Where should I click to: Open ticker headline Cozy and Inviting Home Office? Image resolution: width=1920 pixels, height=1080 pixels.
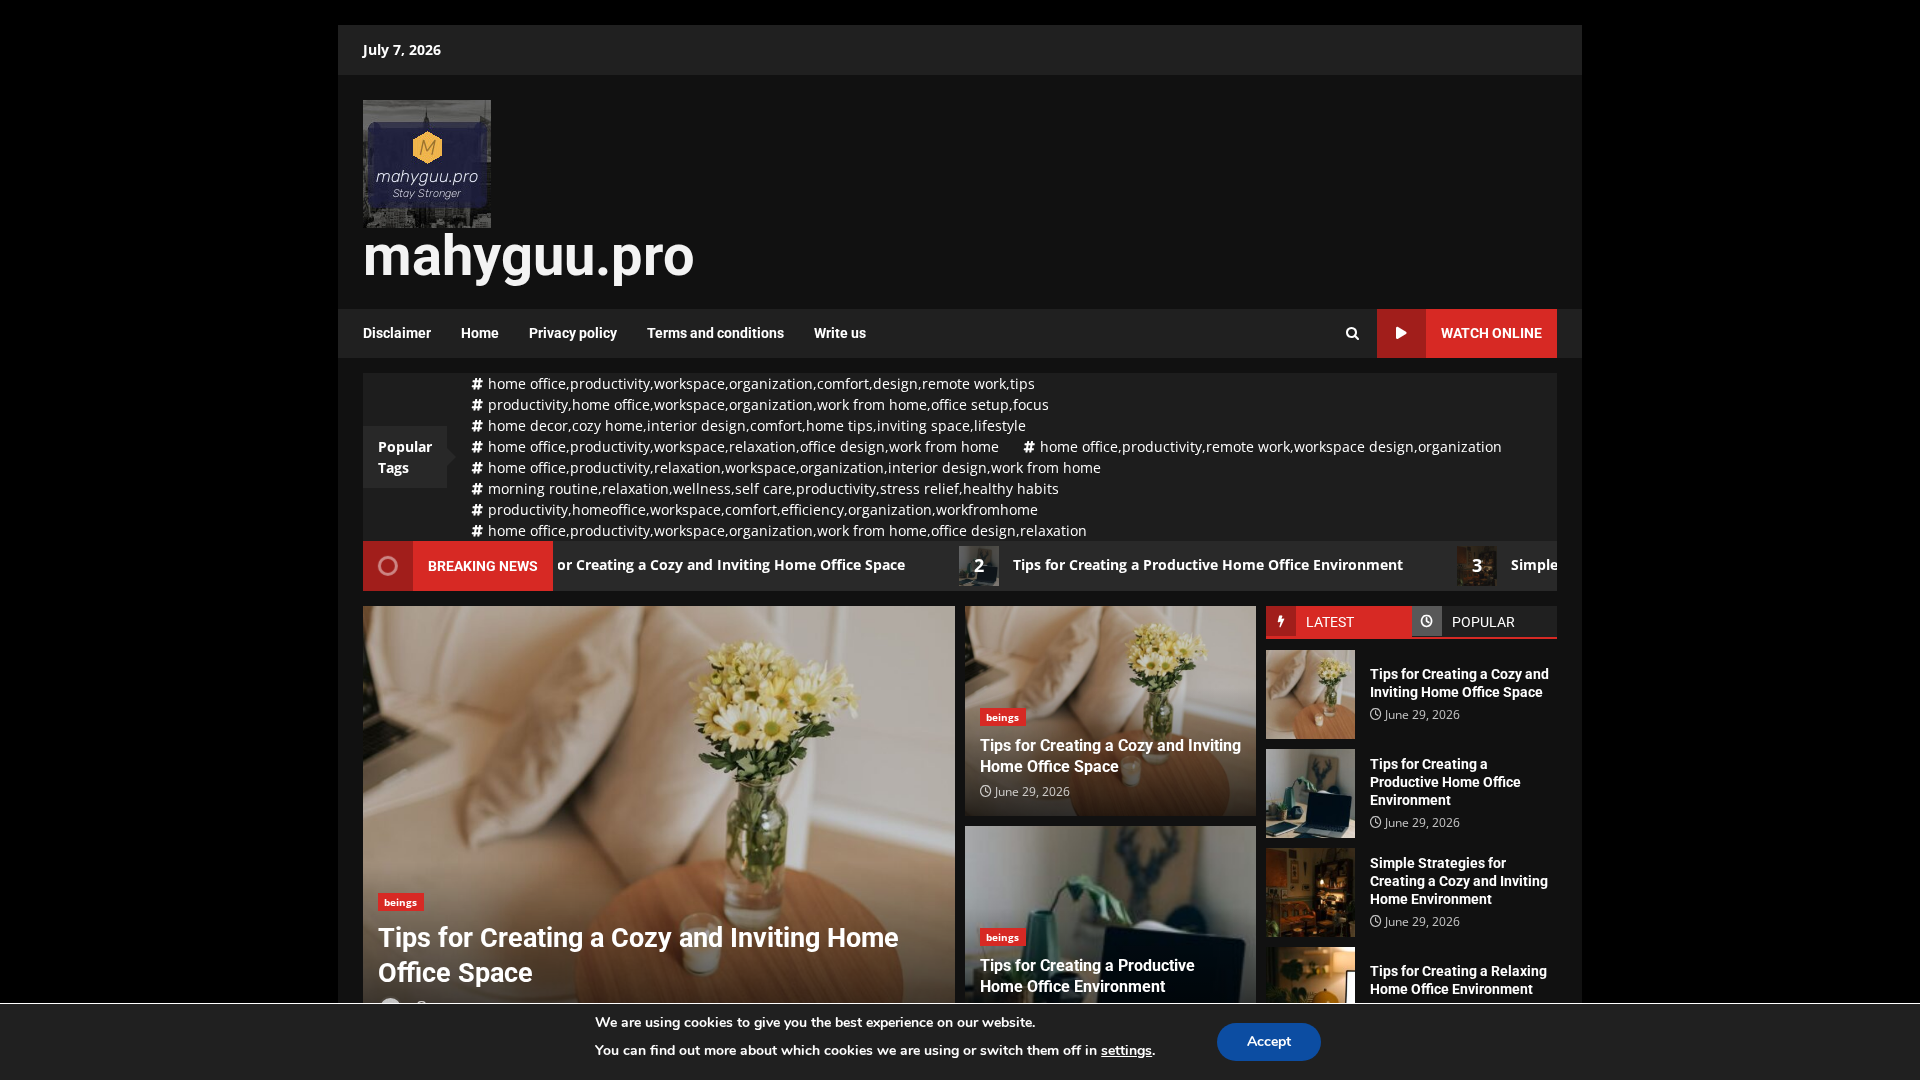click(731, 565)
